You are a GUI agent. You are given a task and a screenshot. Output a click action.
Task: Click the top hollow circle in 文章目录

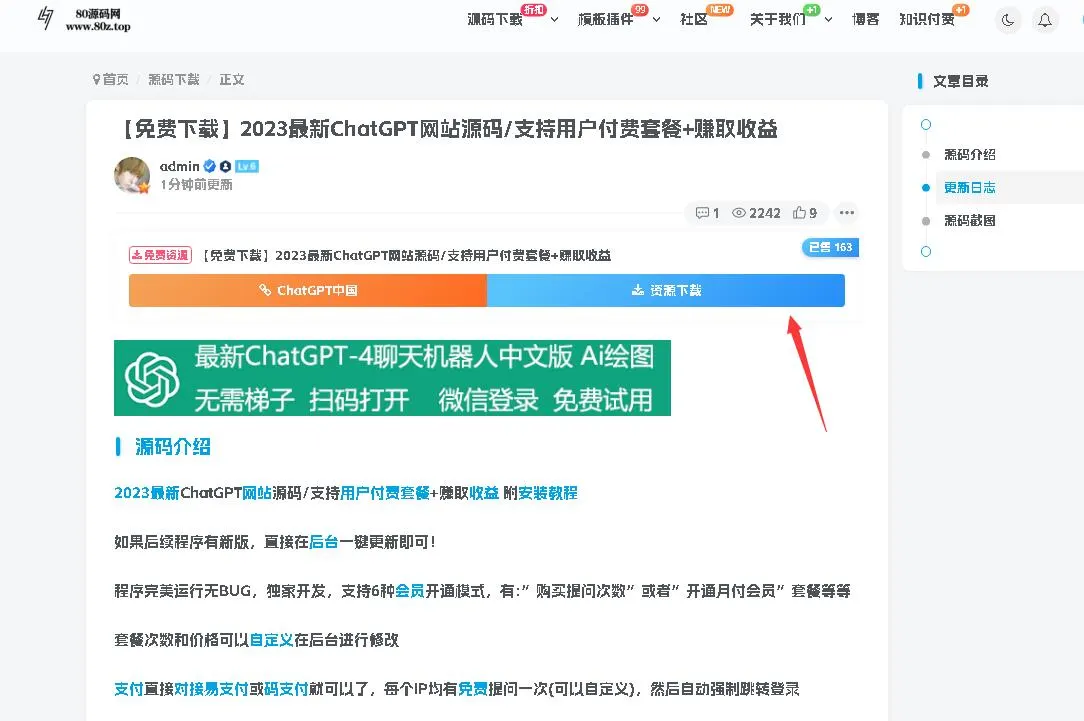point(926,124)
